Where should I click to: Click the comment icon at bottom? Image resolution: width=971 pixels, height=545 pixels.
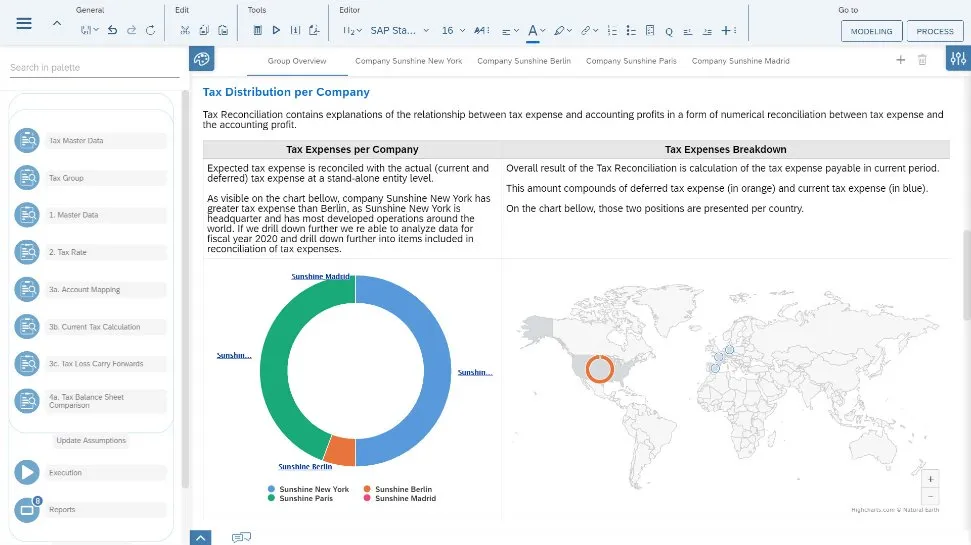(241, 537)
